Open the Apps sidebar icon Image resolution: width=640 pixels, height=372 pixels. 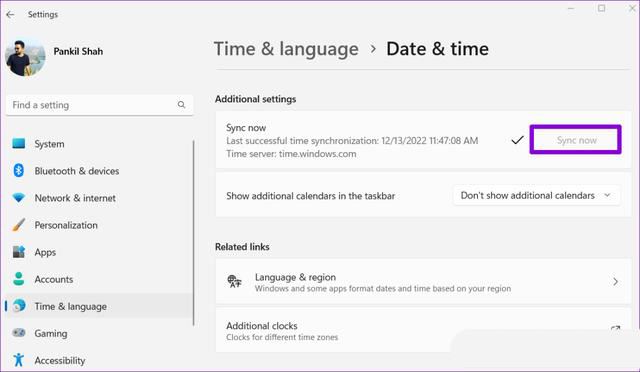[x=19, y=252]
